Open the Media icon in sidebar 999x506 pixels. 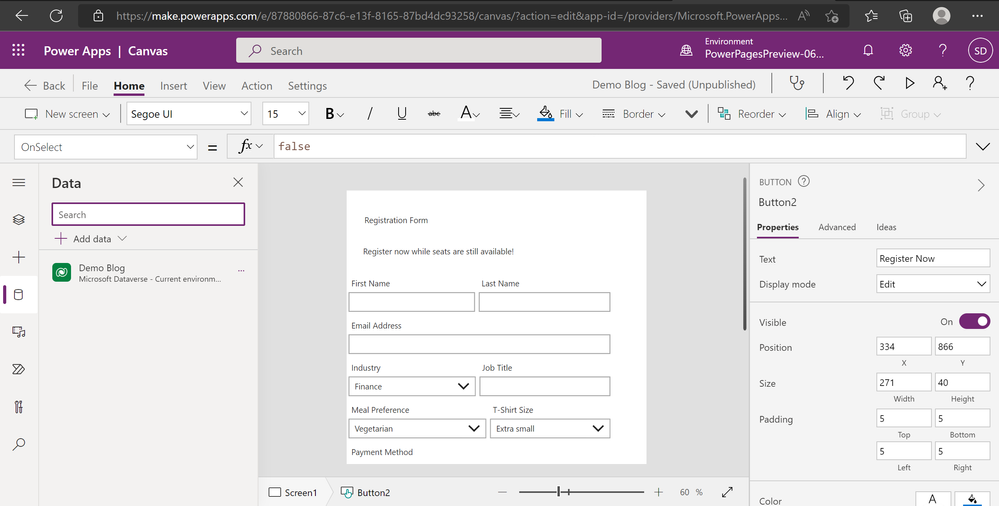point(18,332)
